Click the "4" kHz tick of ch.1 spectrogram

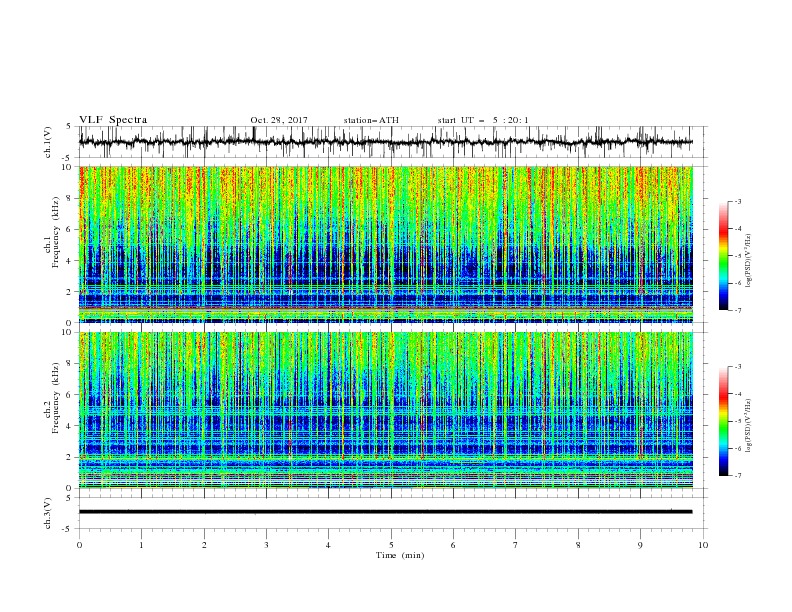pyautogui.click(x=70, y=261)
